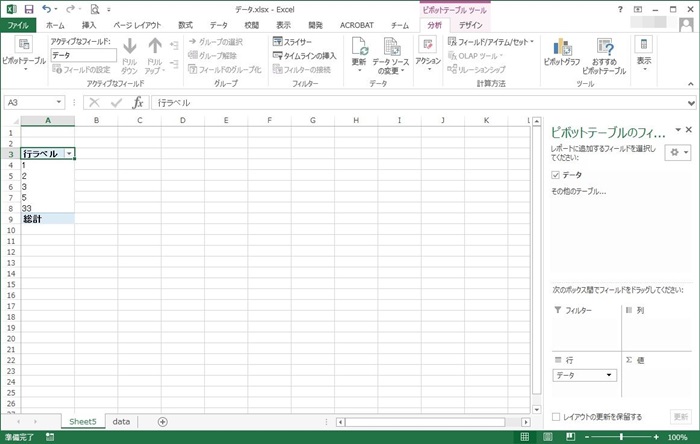
Task: Switch to the ページレイアウト tab
Action: tap(137, 25)
